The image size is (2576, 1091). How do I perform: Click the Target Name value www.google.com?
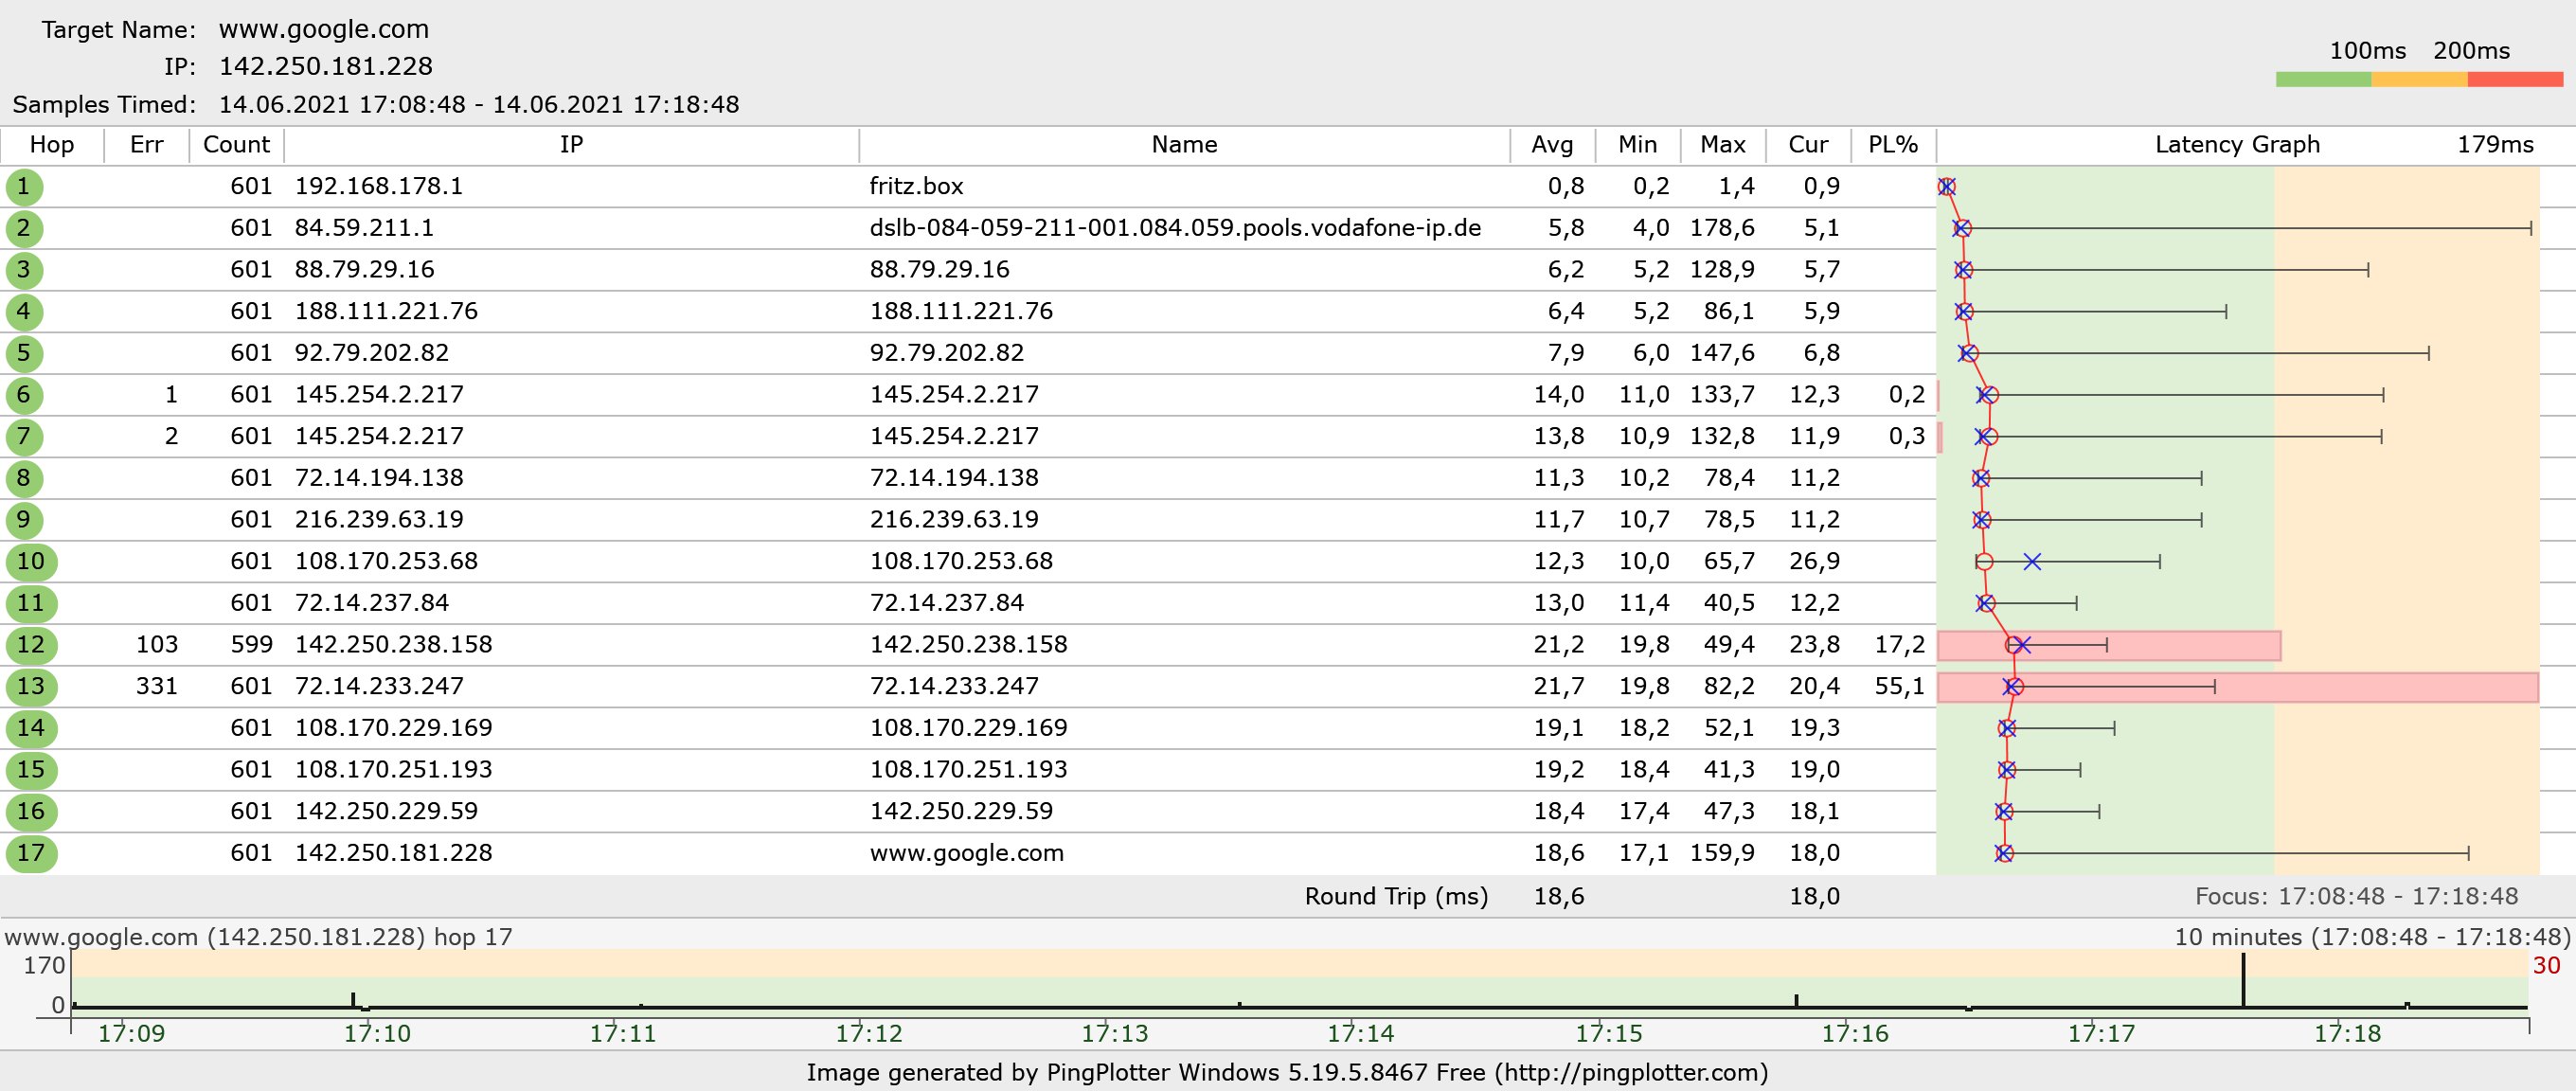pos(324,30)
